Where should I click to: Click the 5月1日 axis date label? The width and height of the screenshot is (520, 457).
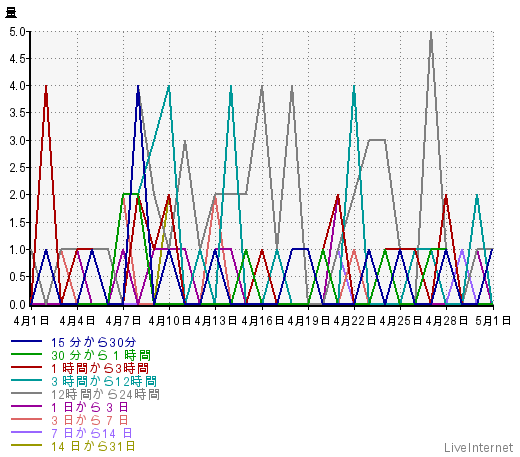coord(493,321)
